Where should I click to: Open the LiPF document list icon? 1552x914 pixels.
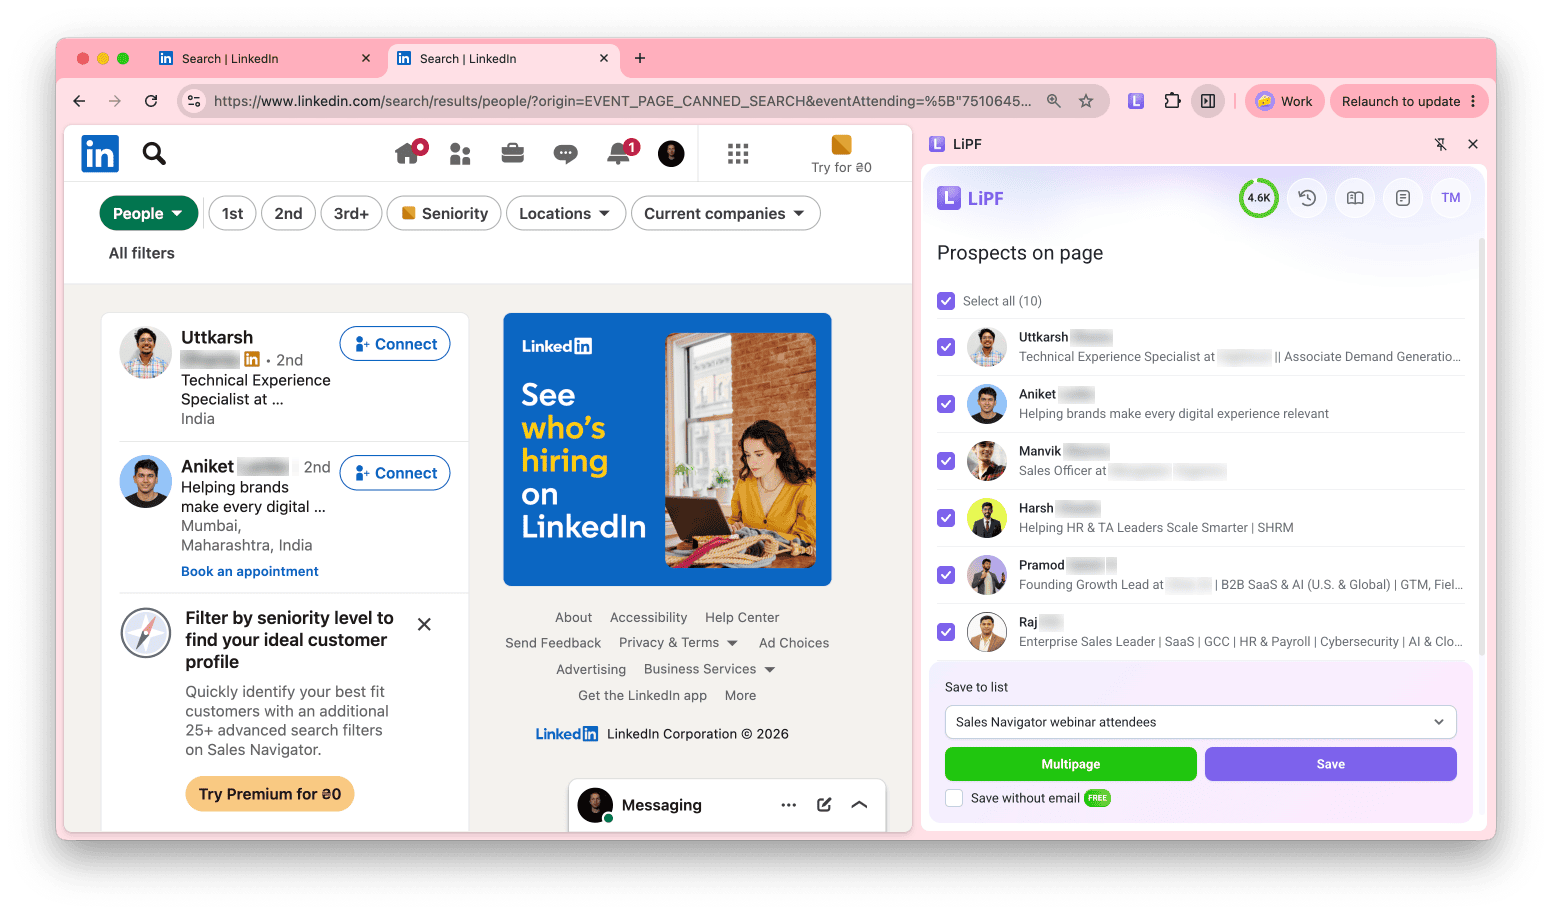click(1403, 198)
